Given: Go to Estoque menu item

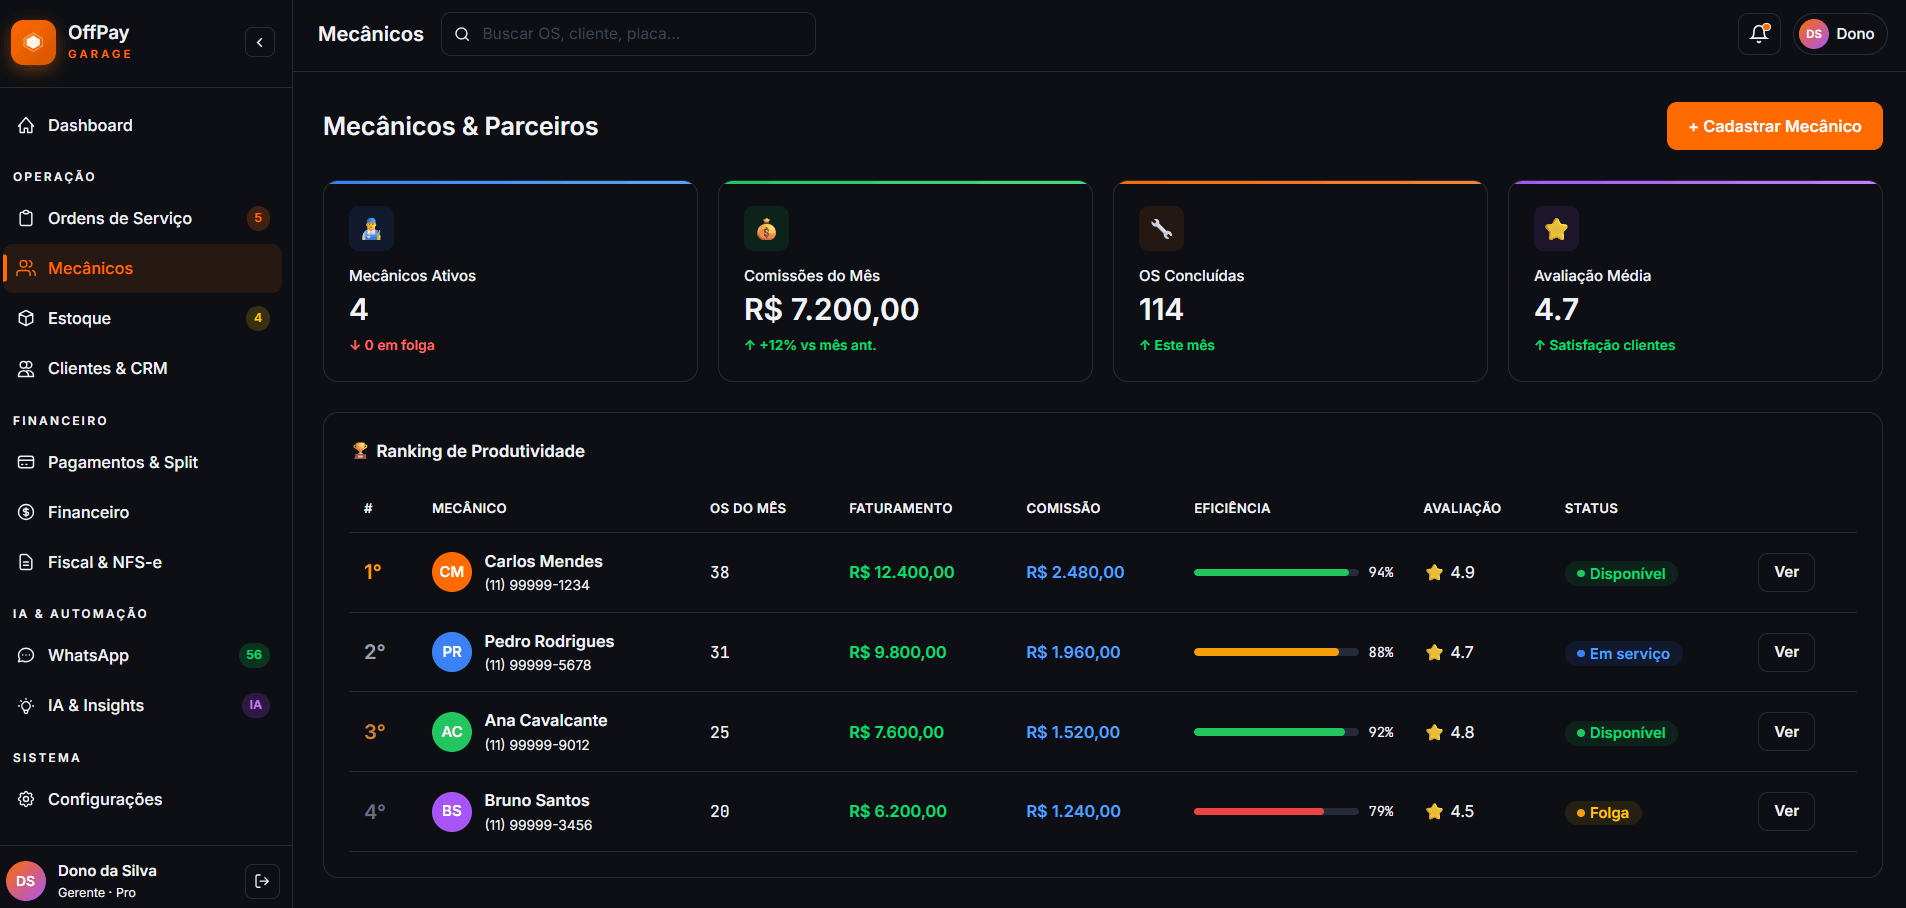Looking at the screenshot, I should (x=80, y=318).
